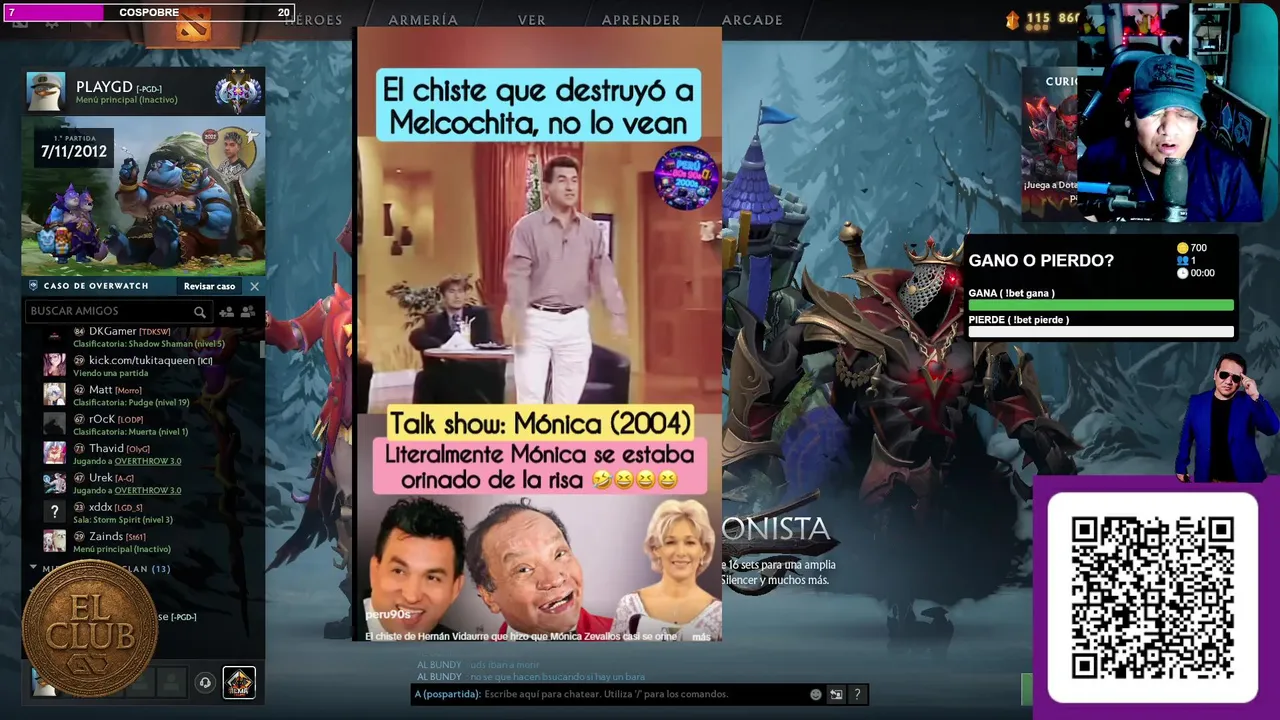Image resolution: width=1280 pixels, height=720 pixels.
Task: Click the A (pospartida) chat channel label
Action: tap(447, 694)
